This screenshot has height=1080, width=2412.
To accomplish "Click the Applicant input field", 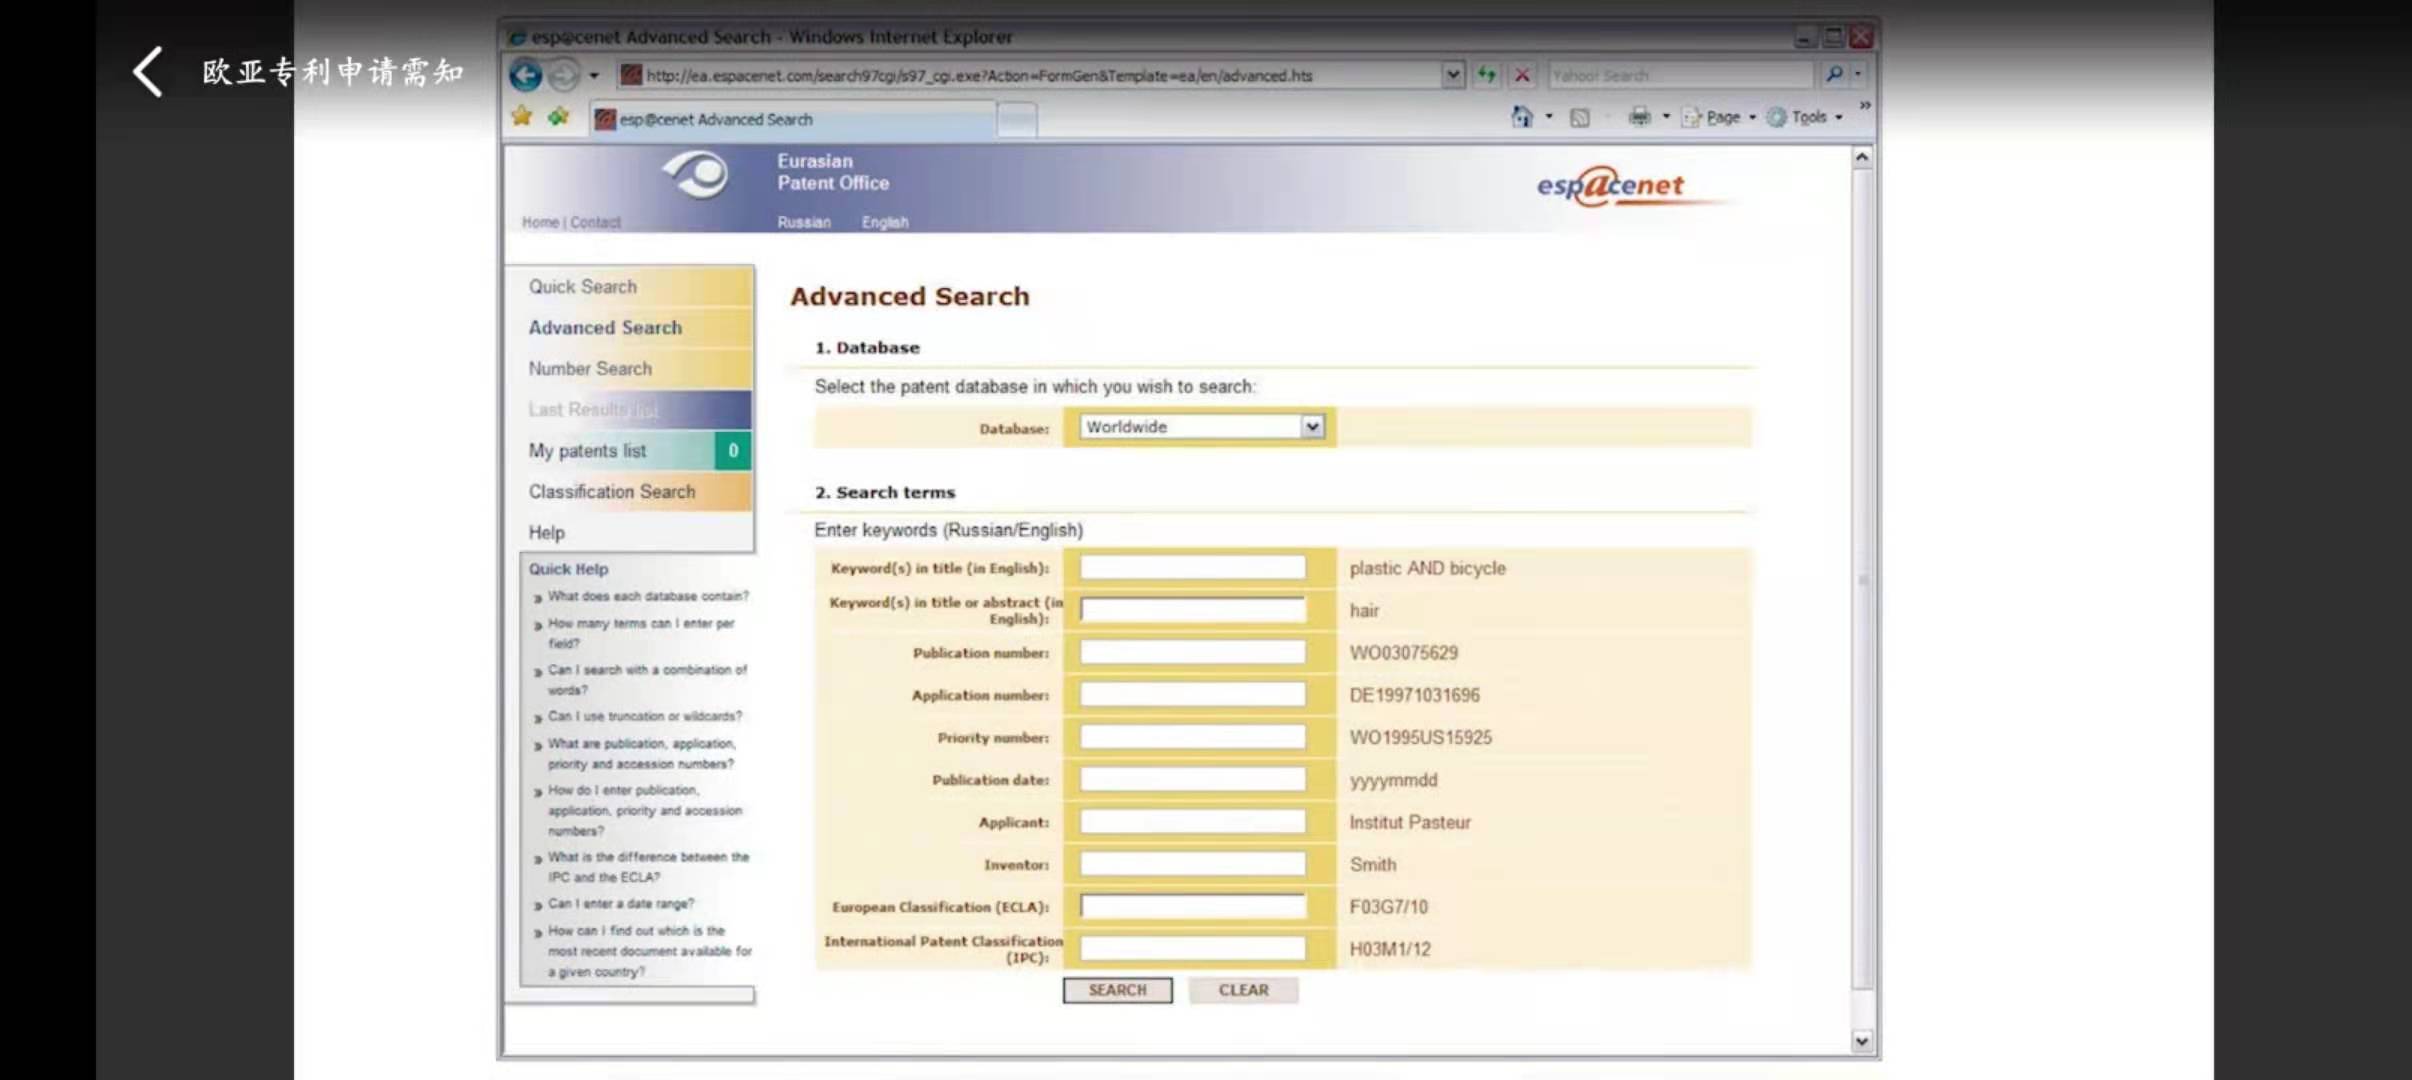I will (1192, 822).
